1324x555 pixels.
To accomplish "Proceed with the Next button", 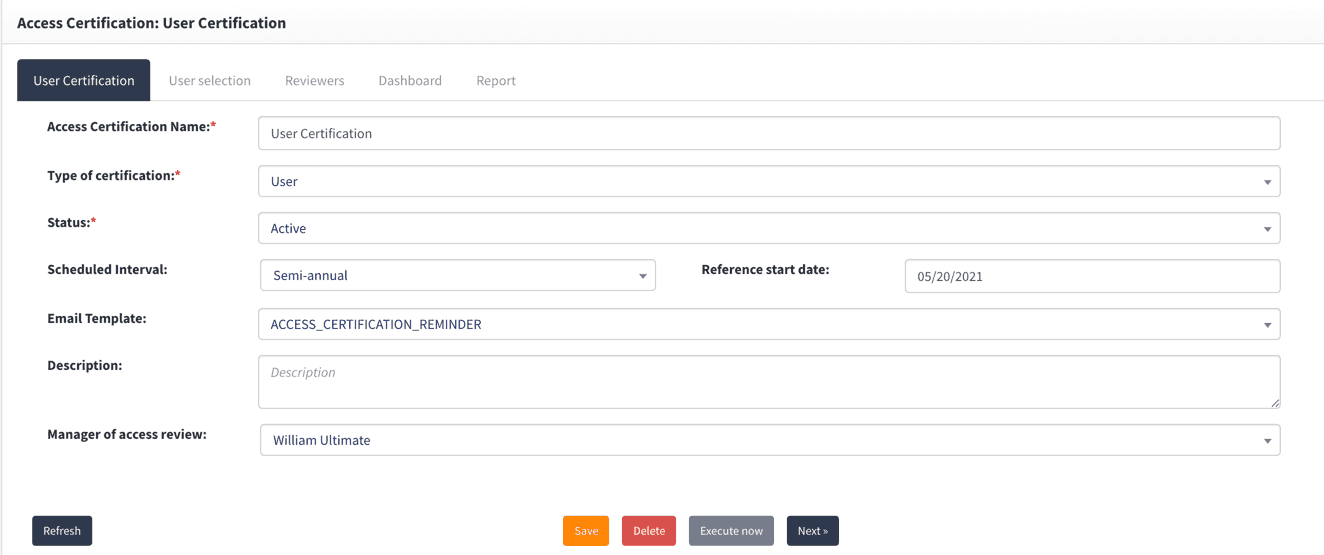I will tap(812, 531).
